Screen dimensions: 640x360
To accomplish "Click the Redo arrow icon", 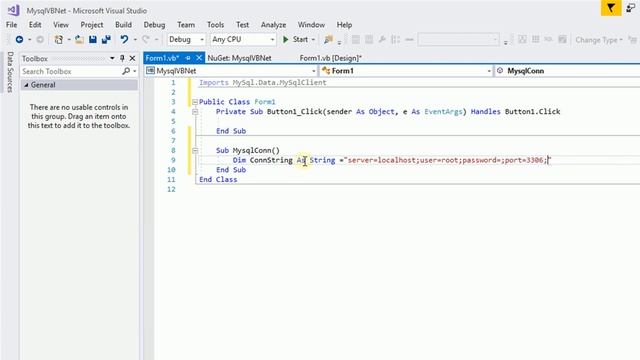I will [146, 40].
